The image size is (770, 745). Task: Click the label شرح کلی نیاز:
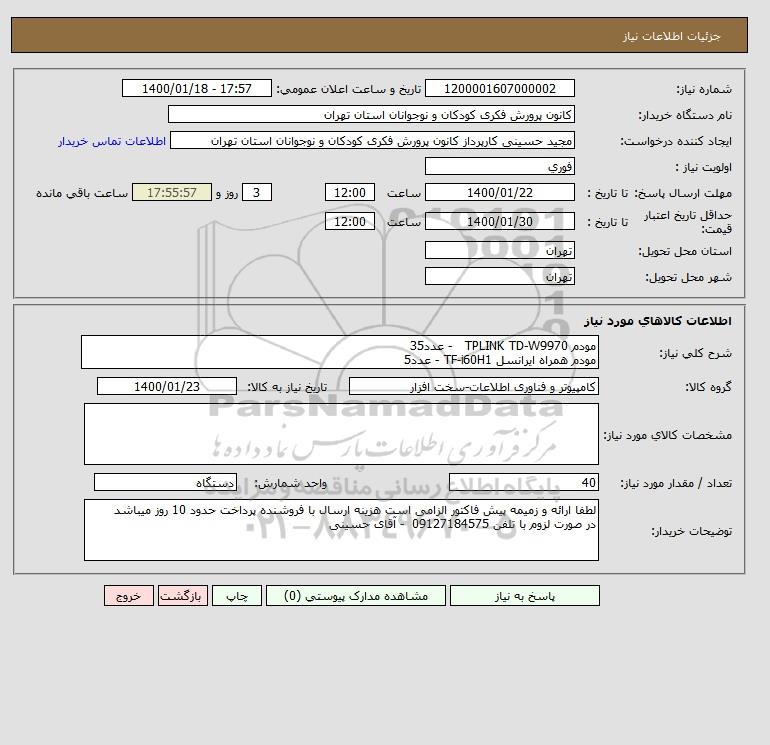[695, 353]
